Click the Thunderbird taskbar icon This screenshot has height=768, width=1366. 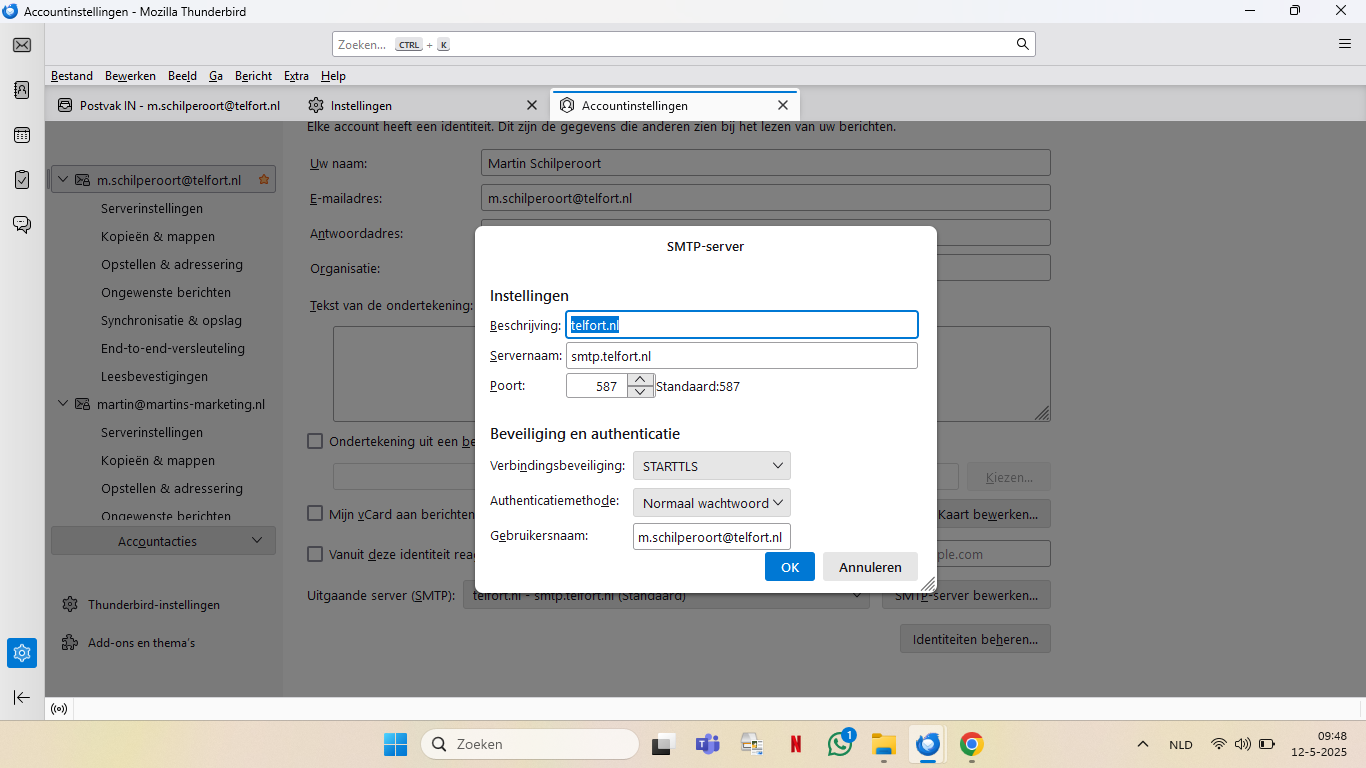[x=927, y=744]
